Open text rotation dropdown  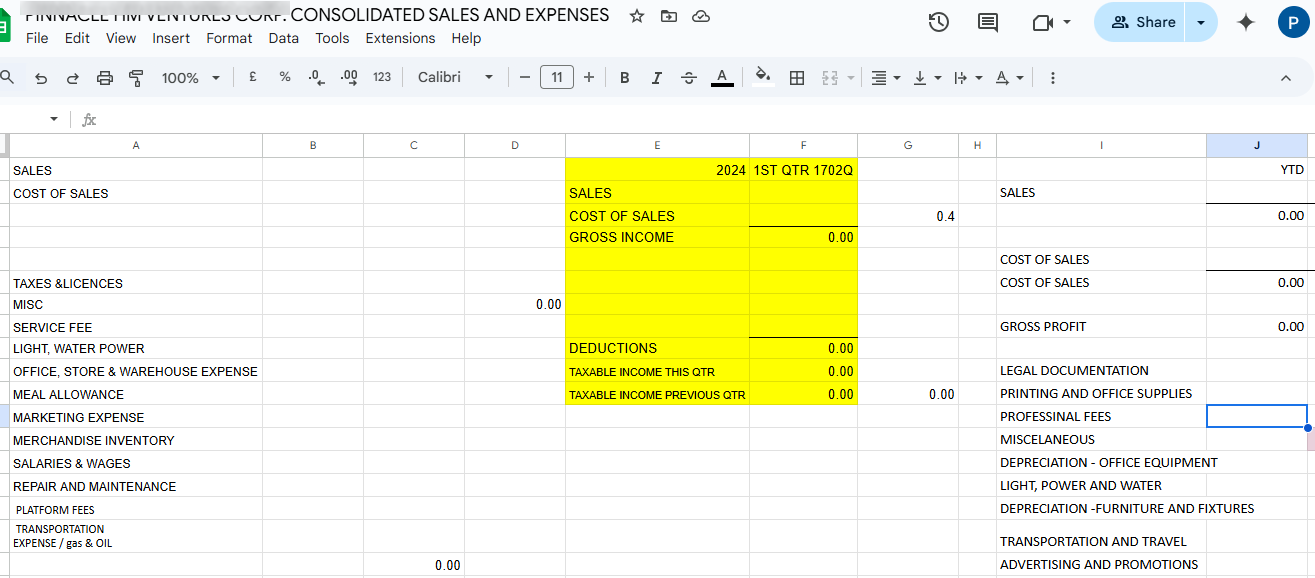tap(1009, 78)
